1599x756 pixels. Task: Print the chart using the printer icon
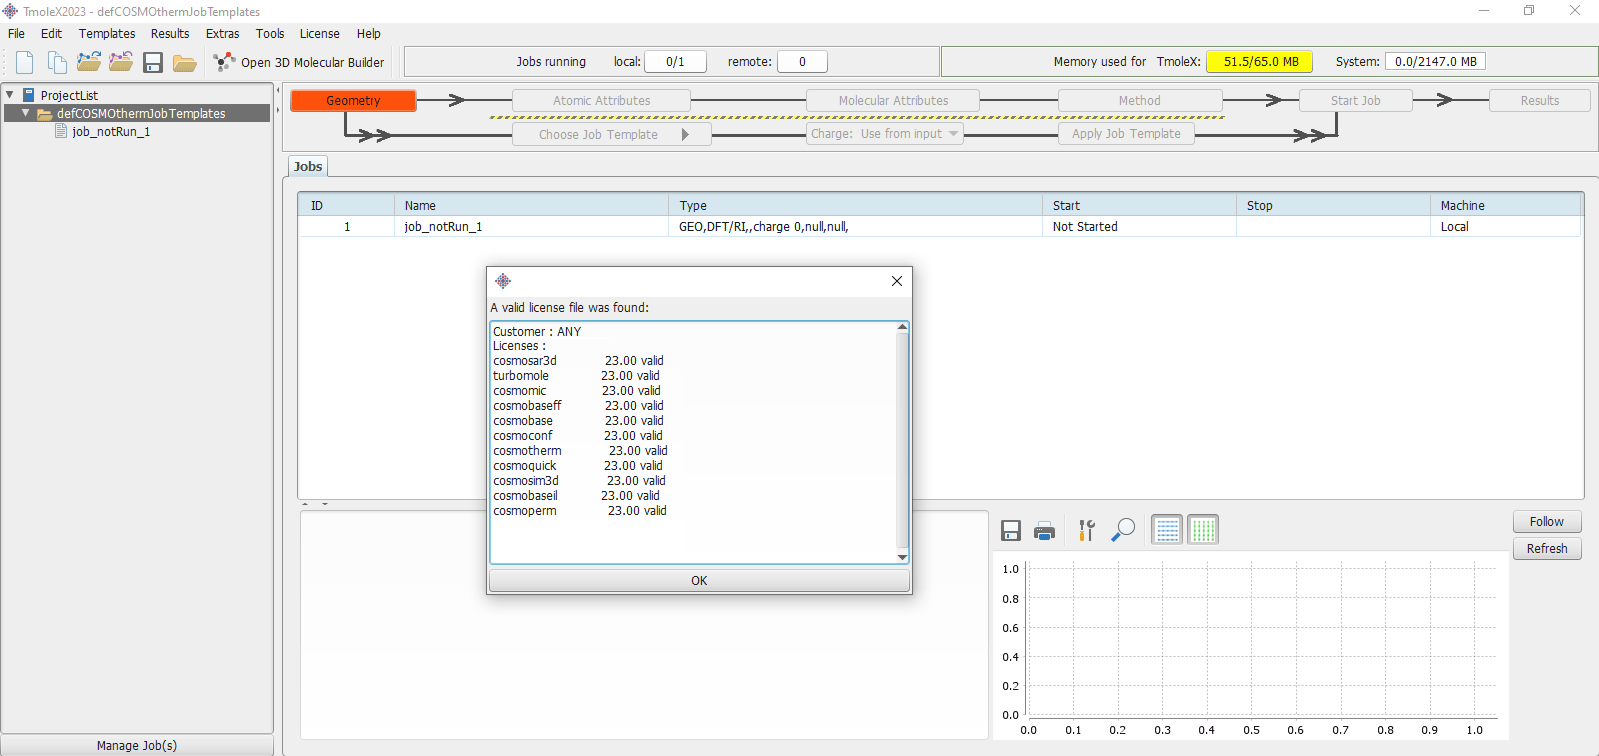1044,531
